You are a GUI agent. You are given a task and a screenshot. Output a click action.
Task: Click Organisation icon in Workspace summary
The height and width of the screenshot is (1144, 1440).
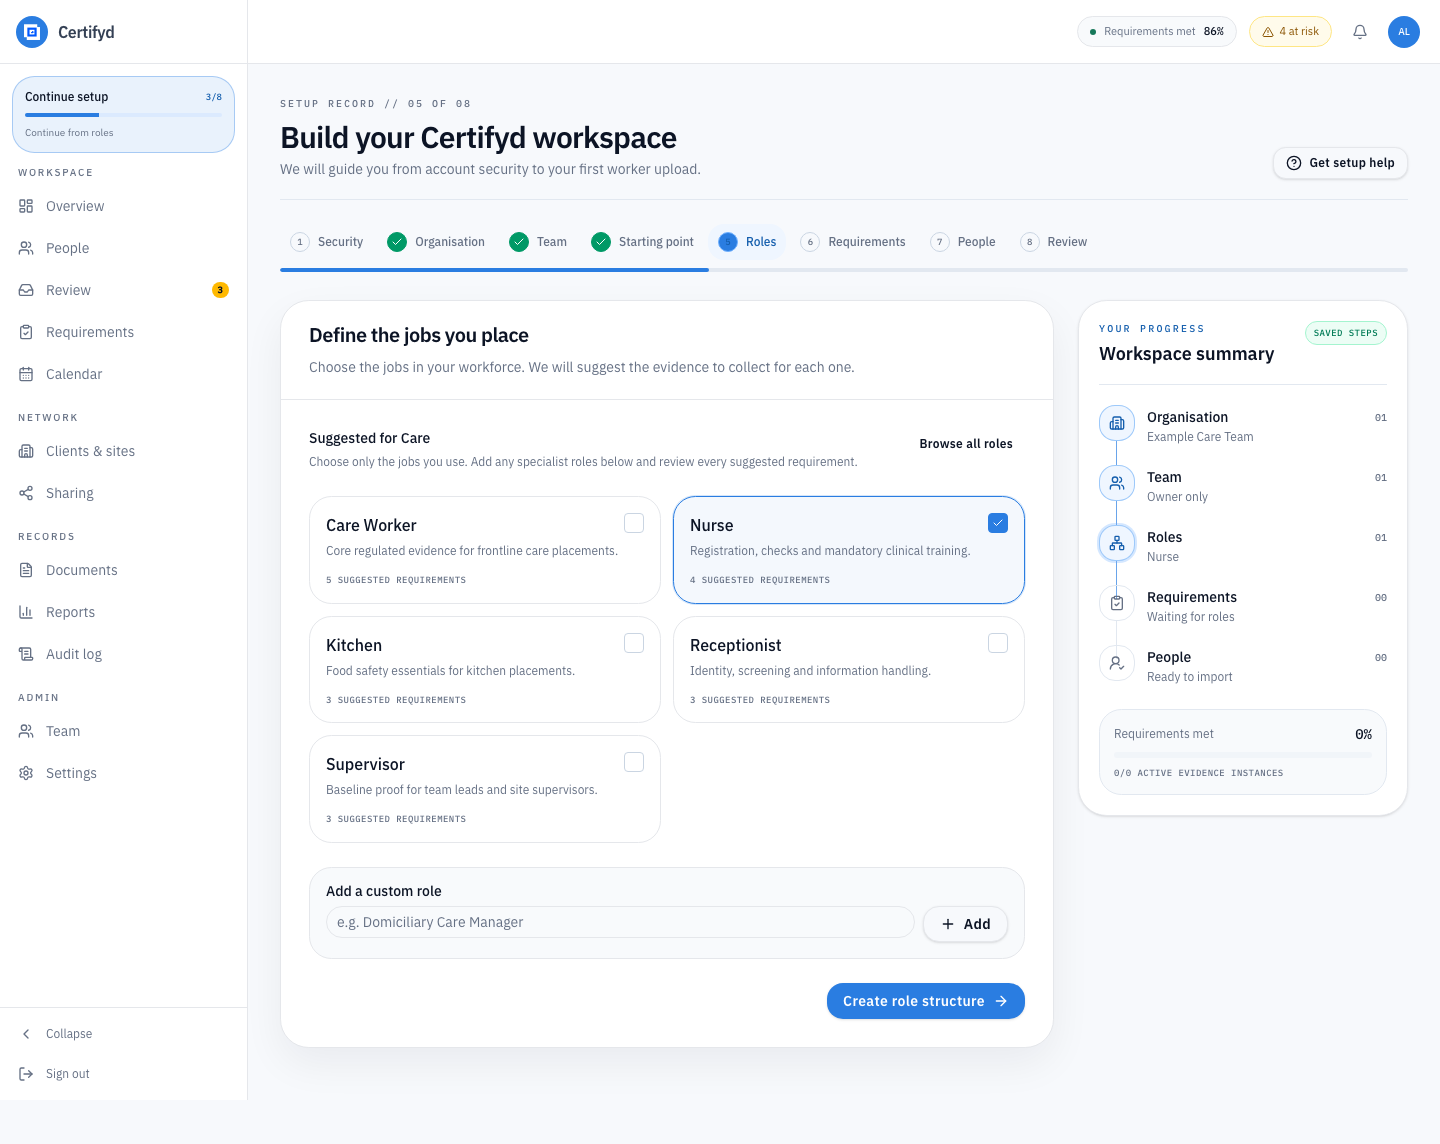pyautogui.click(x=1117, y=423)
